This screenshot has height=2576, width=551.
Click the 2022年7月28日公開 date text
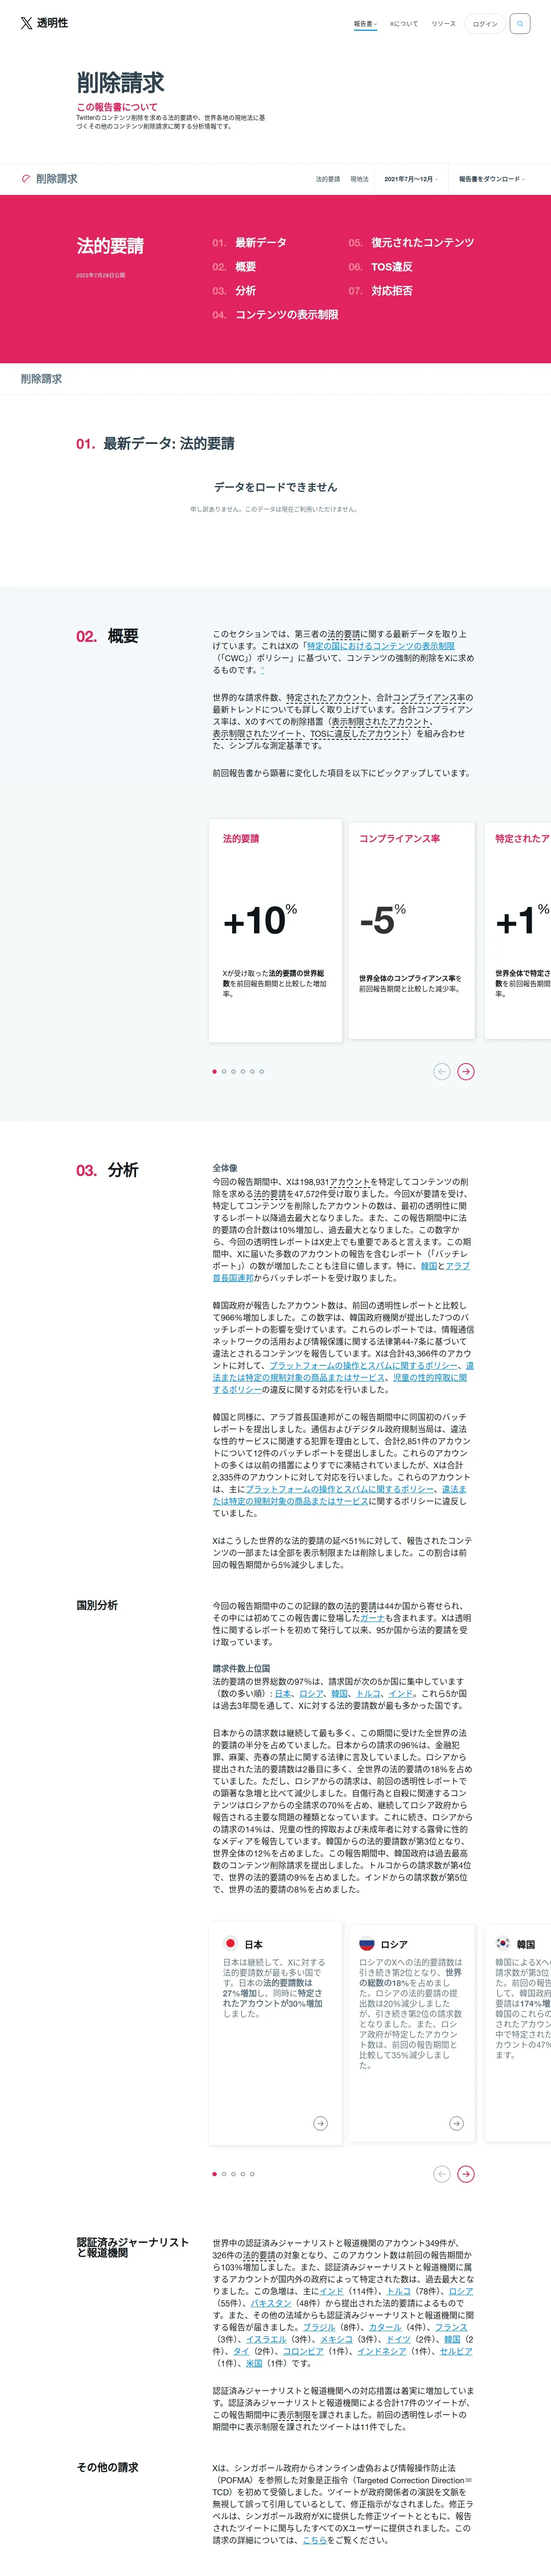(100, 275)
